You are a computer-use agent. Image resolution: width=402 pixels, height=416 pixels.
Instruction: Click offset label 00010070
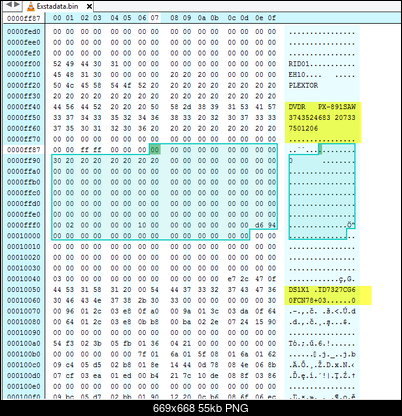pos(24,311)
